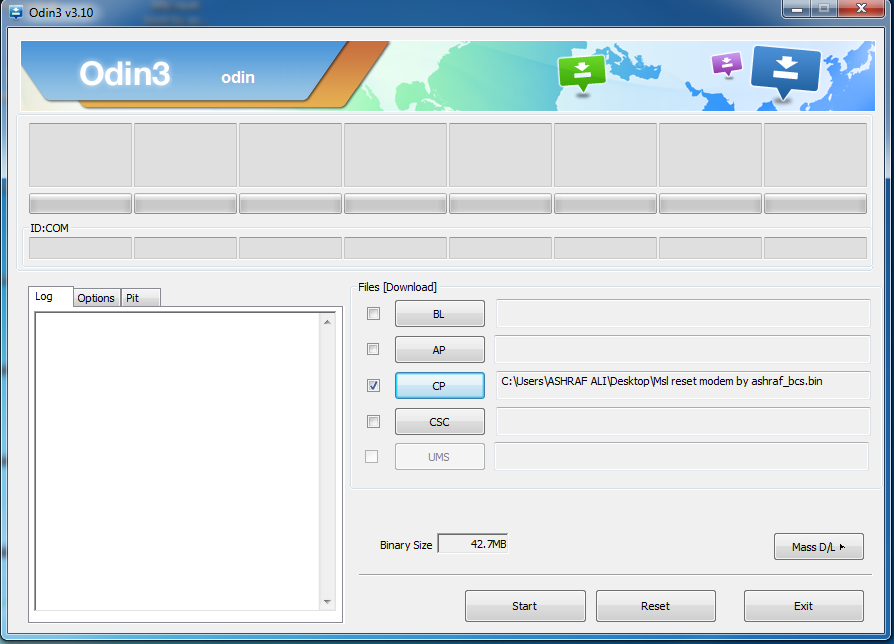Click the CP file path field
Viewport: 894px width, 644px height.
683,385
